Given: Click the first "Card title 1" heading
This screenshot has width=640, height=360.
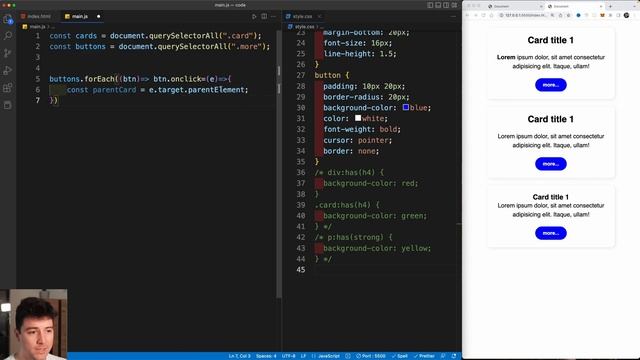Looking at the screenshot, I should [551, 40].
